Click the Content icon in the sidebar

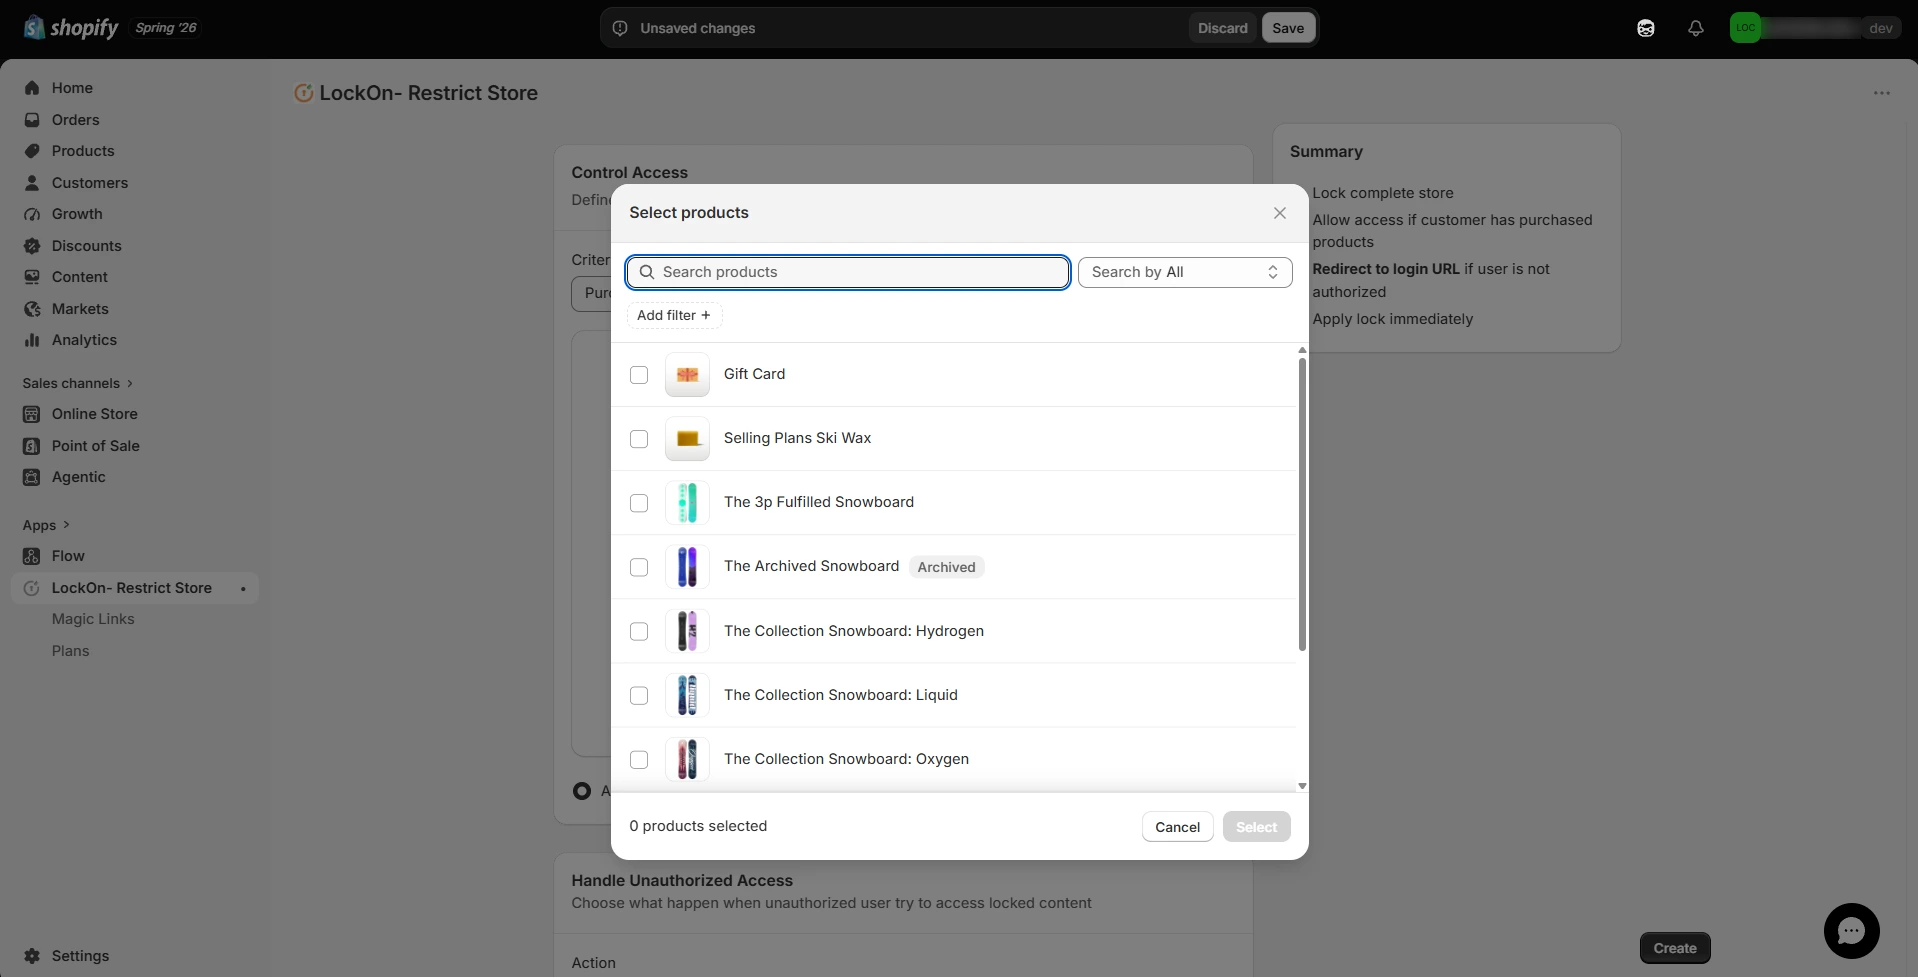[x=32, y=277]
